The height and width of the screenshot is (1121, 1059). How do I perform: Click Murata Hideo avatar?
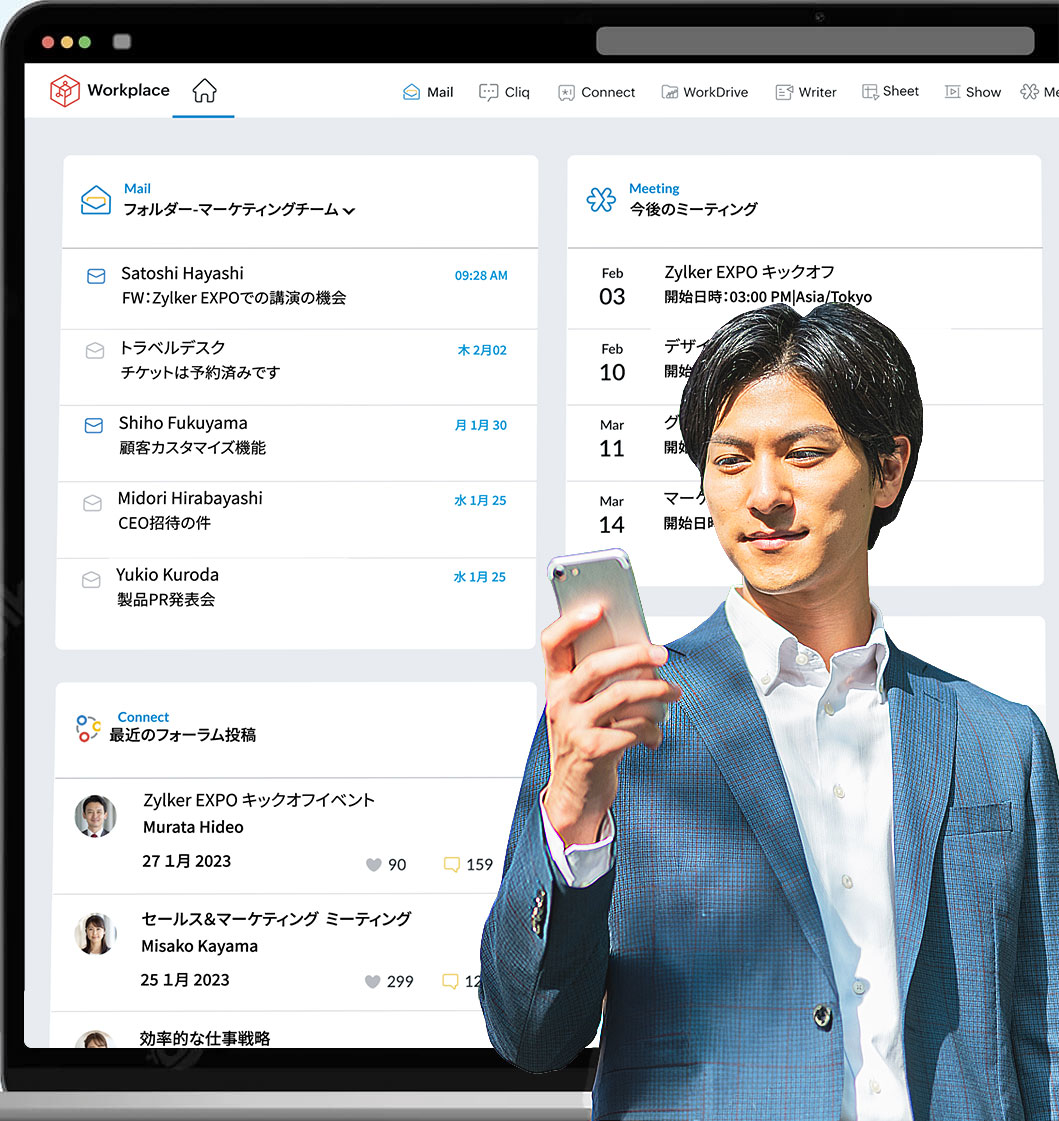click(96, 816)
